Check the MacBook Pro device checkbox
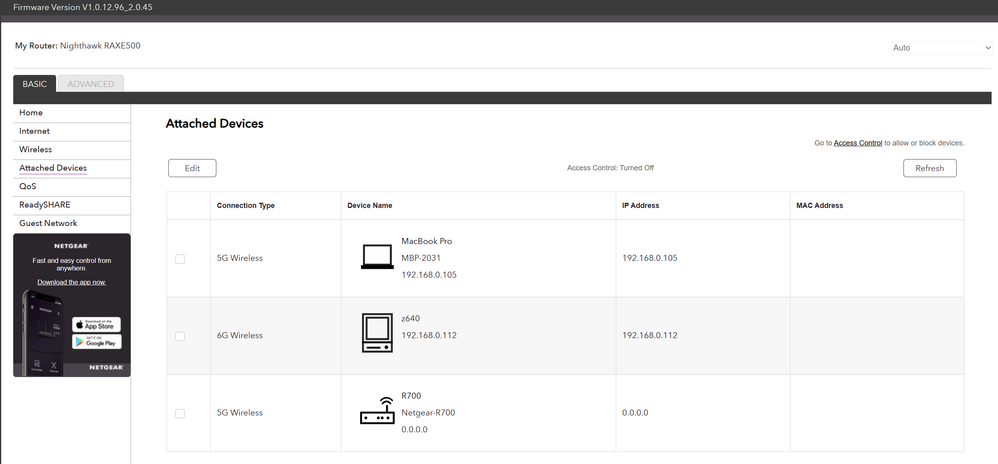The height and width of the screenshot is (464, 998). click(x=180, y=259)
